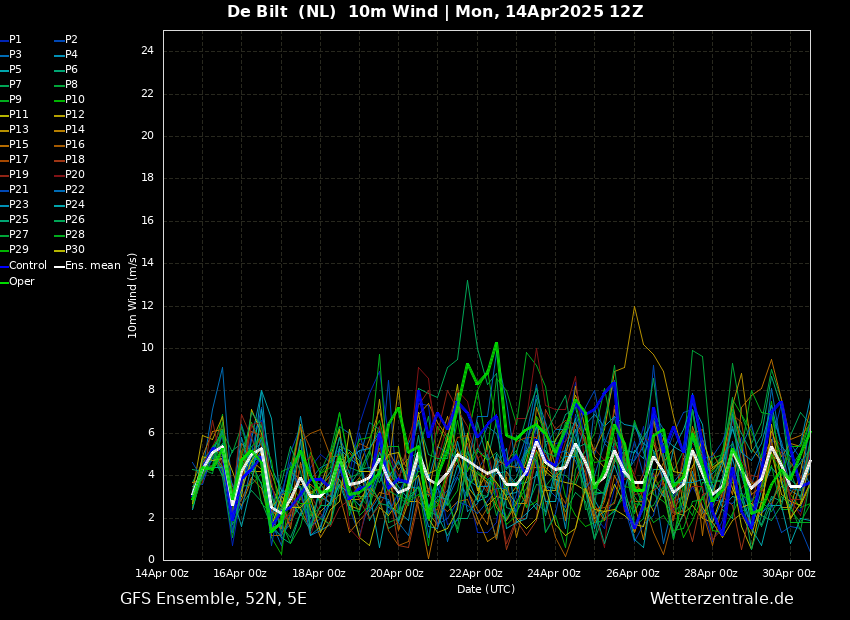Click the 26Apr 00z x-axis label
Screen dimensions: 850x620
tap(633, 574)
